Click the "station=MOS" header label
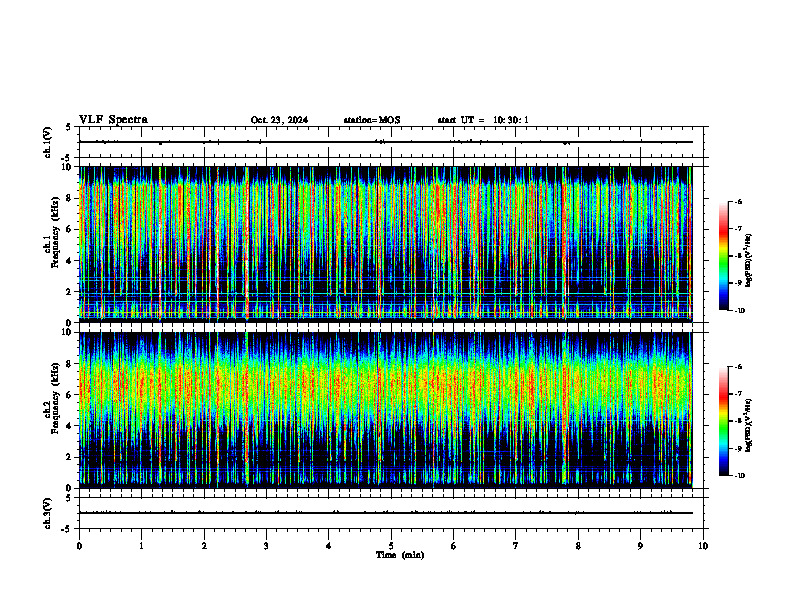792x612 pixels. 372,120
